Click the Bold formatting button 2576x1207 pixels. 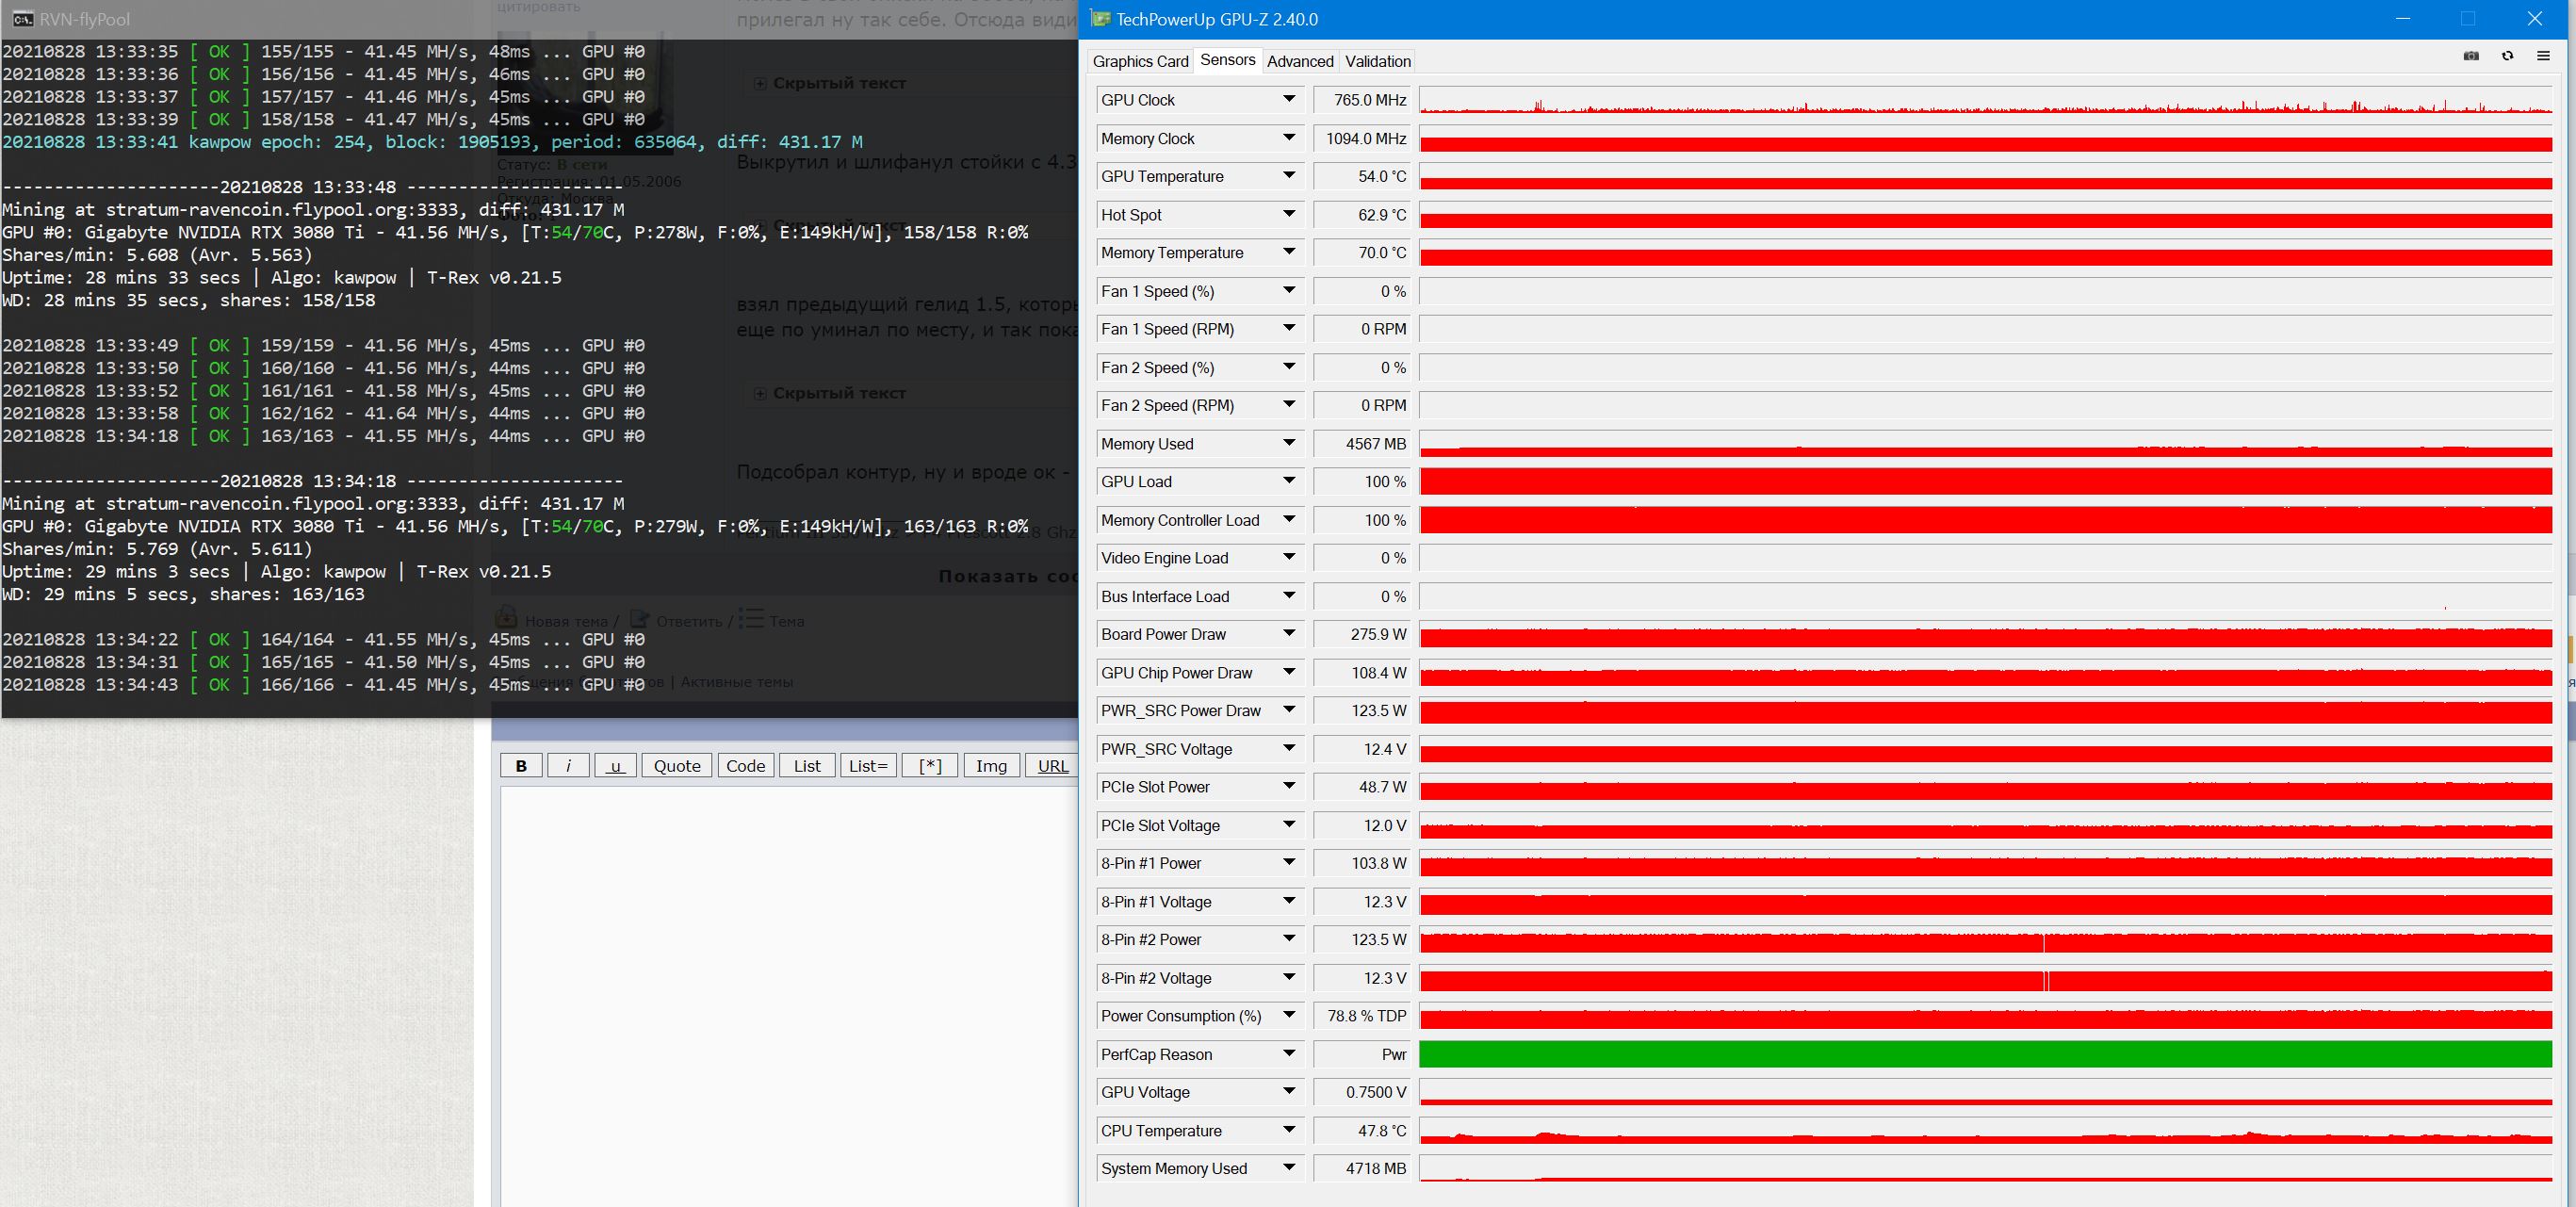pyautogui.click(x=521, y=766)
